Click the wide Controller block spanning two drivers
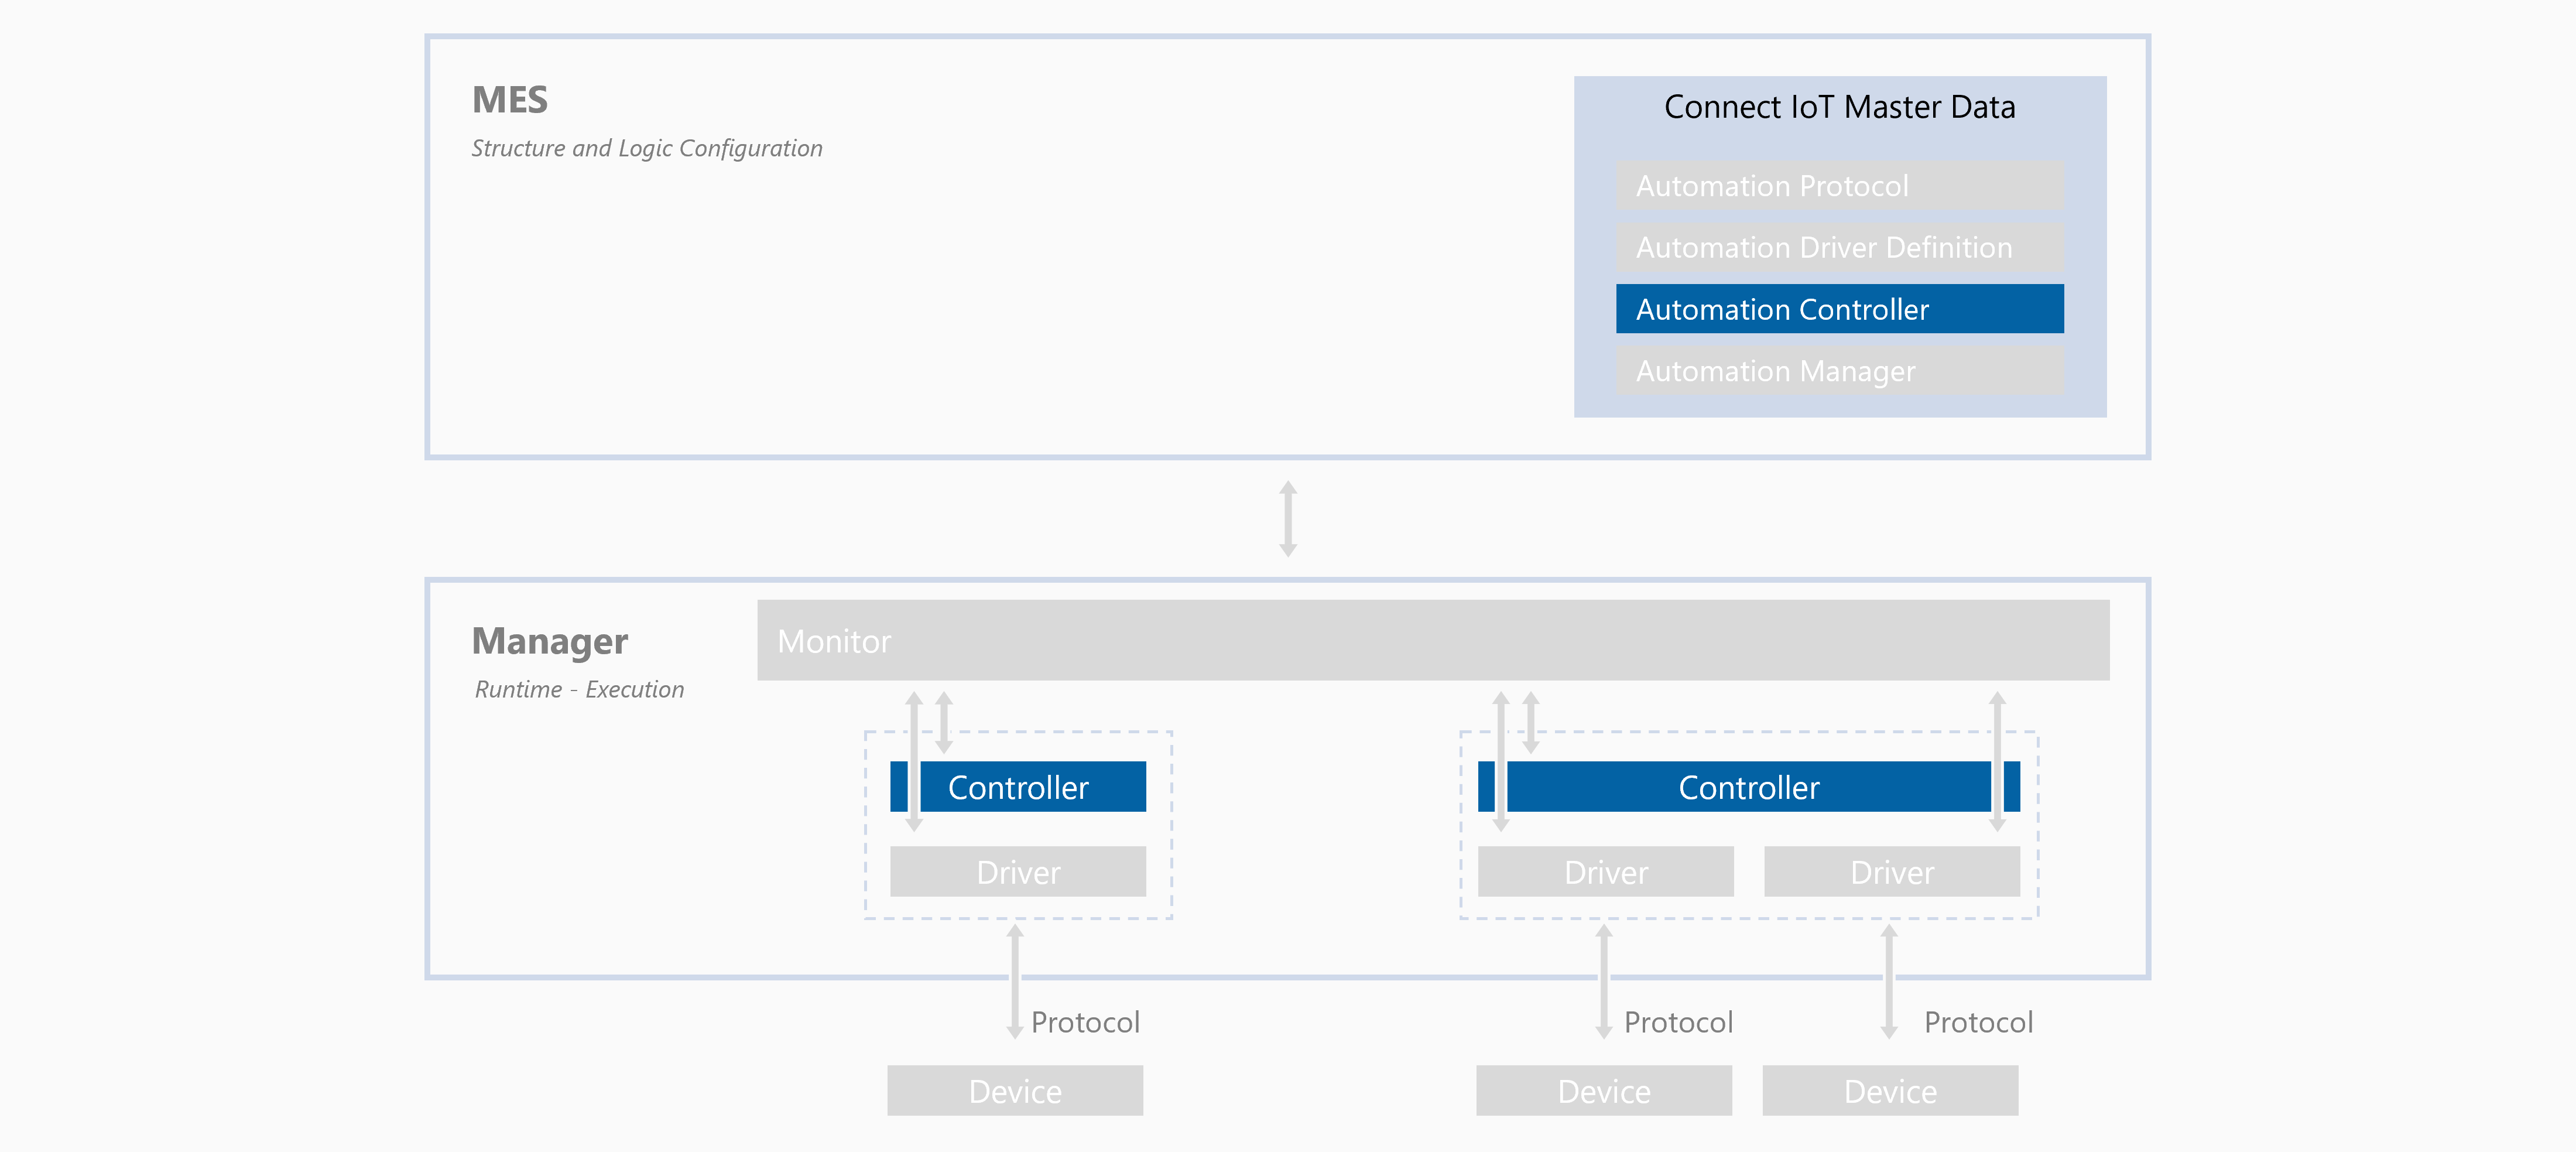Image resolution: width=2576 pixels, height=1152 pixels. pyautogui.click(x=1748, y=787)
